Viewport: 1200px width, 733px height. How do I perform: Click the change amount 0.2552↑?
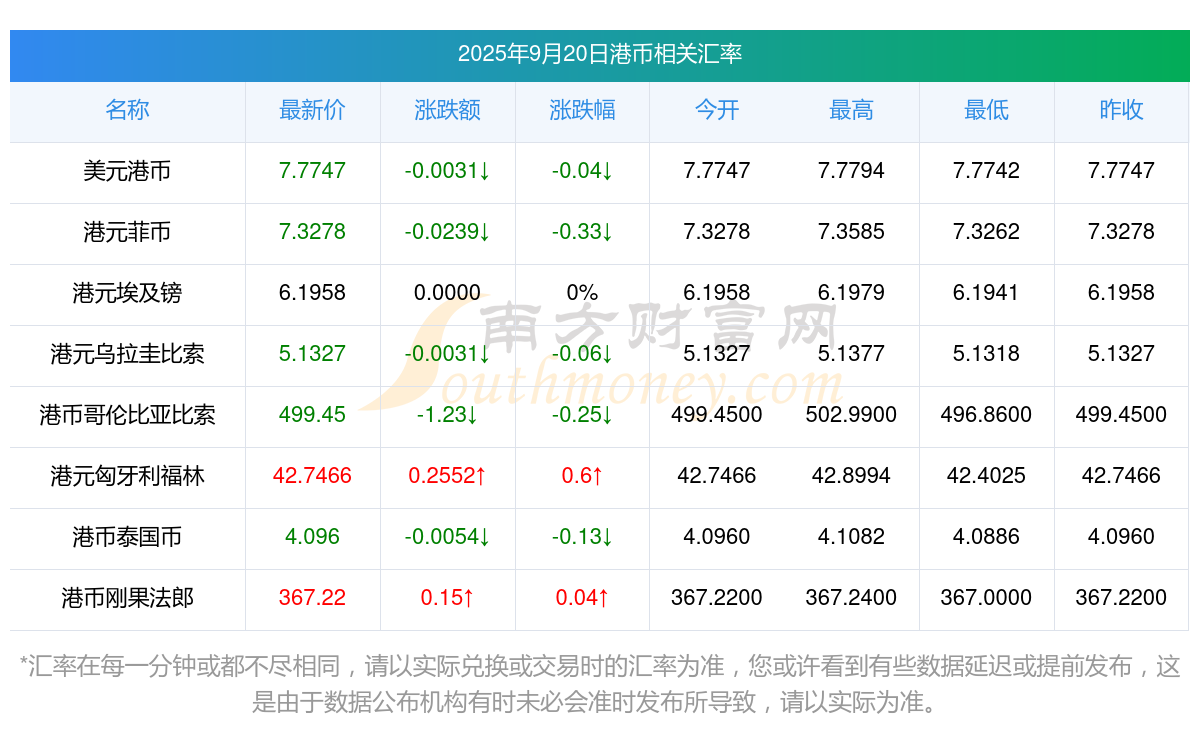click(448, 476)
